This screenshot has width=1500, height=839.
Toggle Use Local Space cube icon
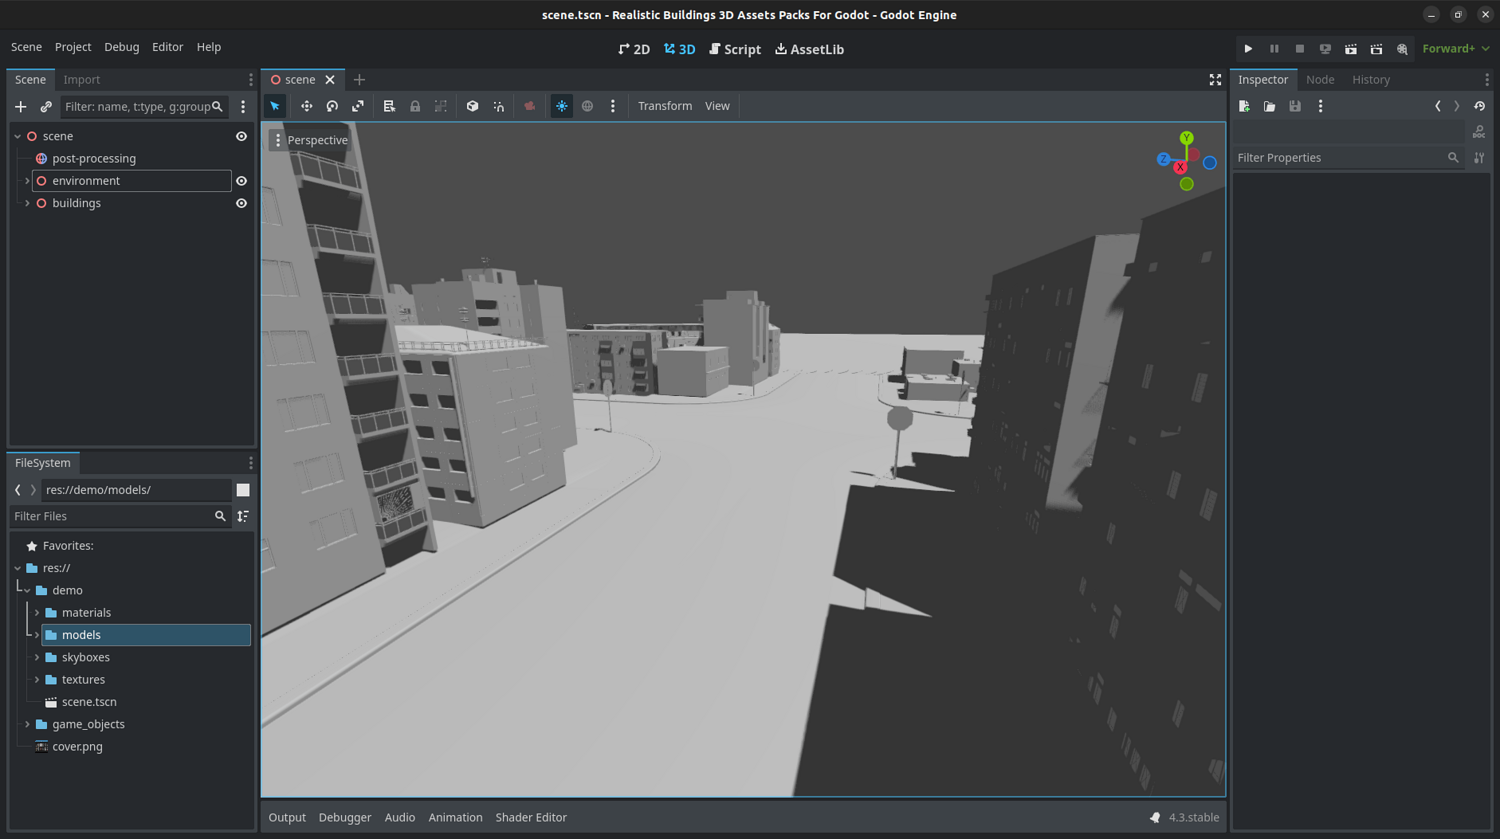(x=472, y=106)
